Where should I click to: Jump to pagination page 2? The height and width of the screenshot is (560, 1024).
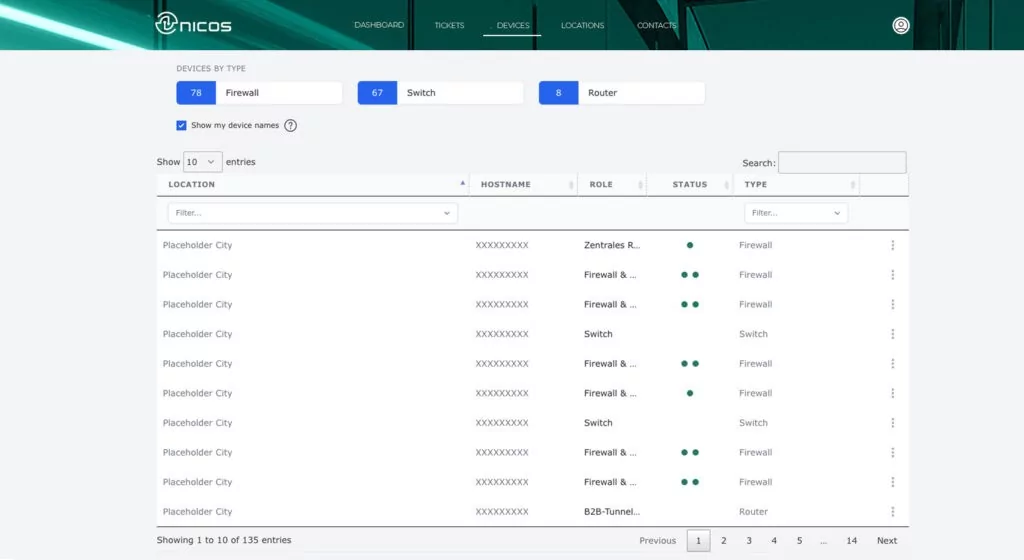724,540
